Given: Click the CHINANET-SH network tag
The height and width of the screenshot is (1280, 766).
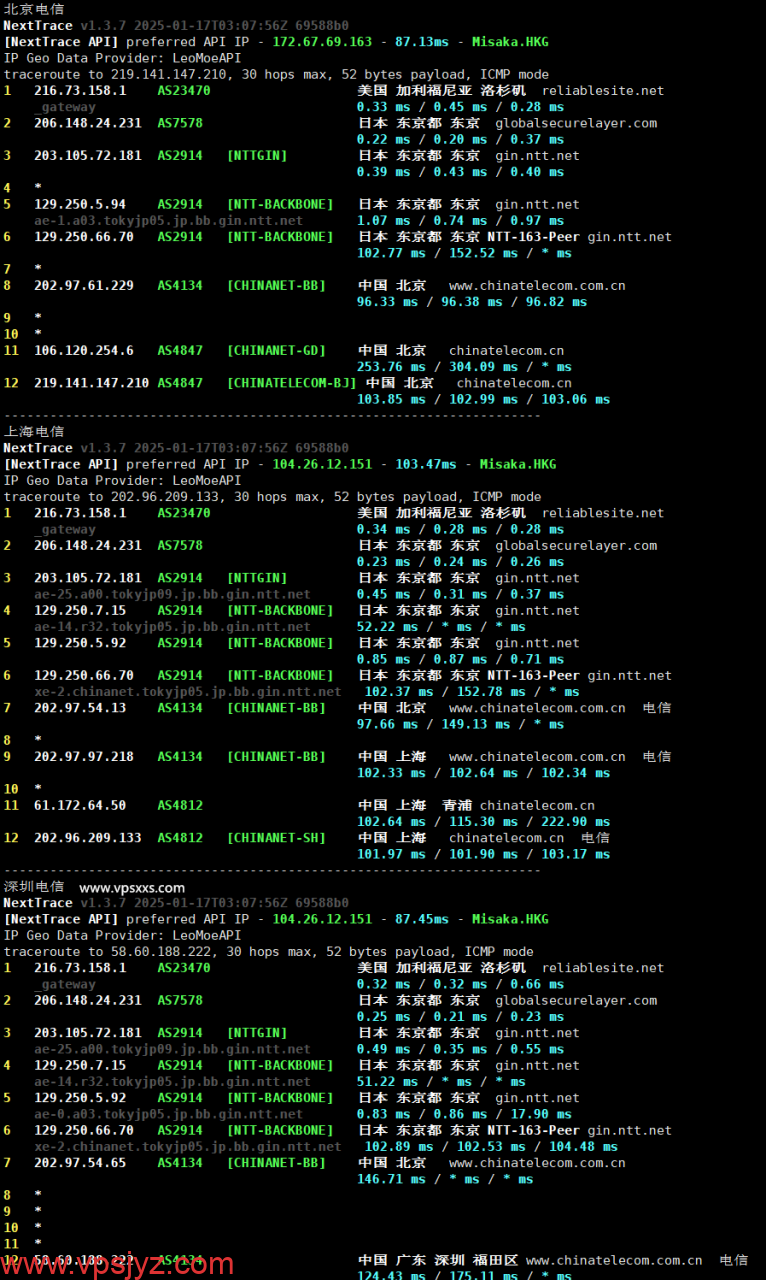Looking at the screenshot, I should (x=276, y=838).
